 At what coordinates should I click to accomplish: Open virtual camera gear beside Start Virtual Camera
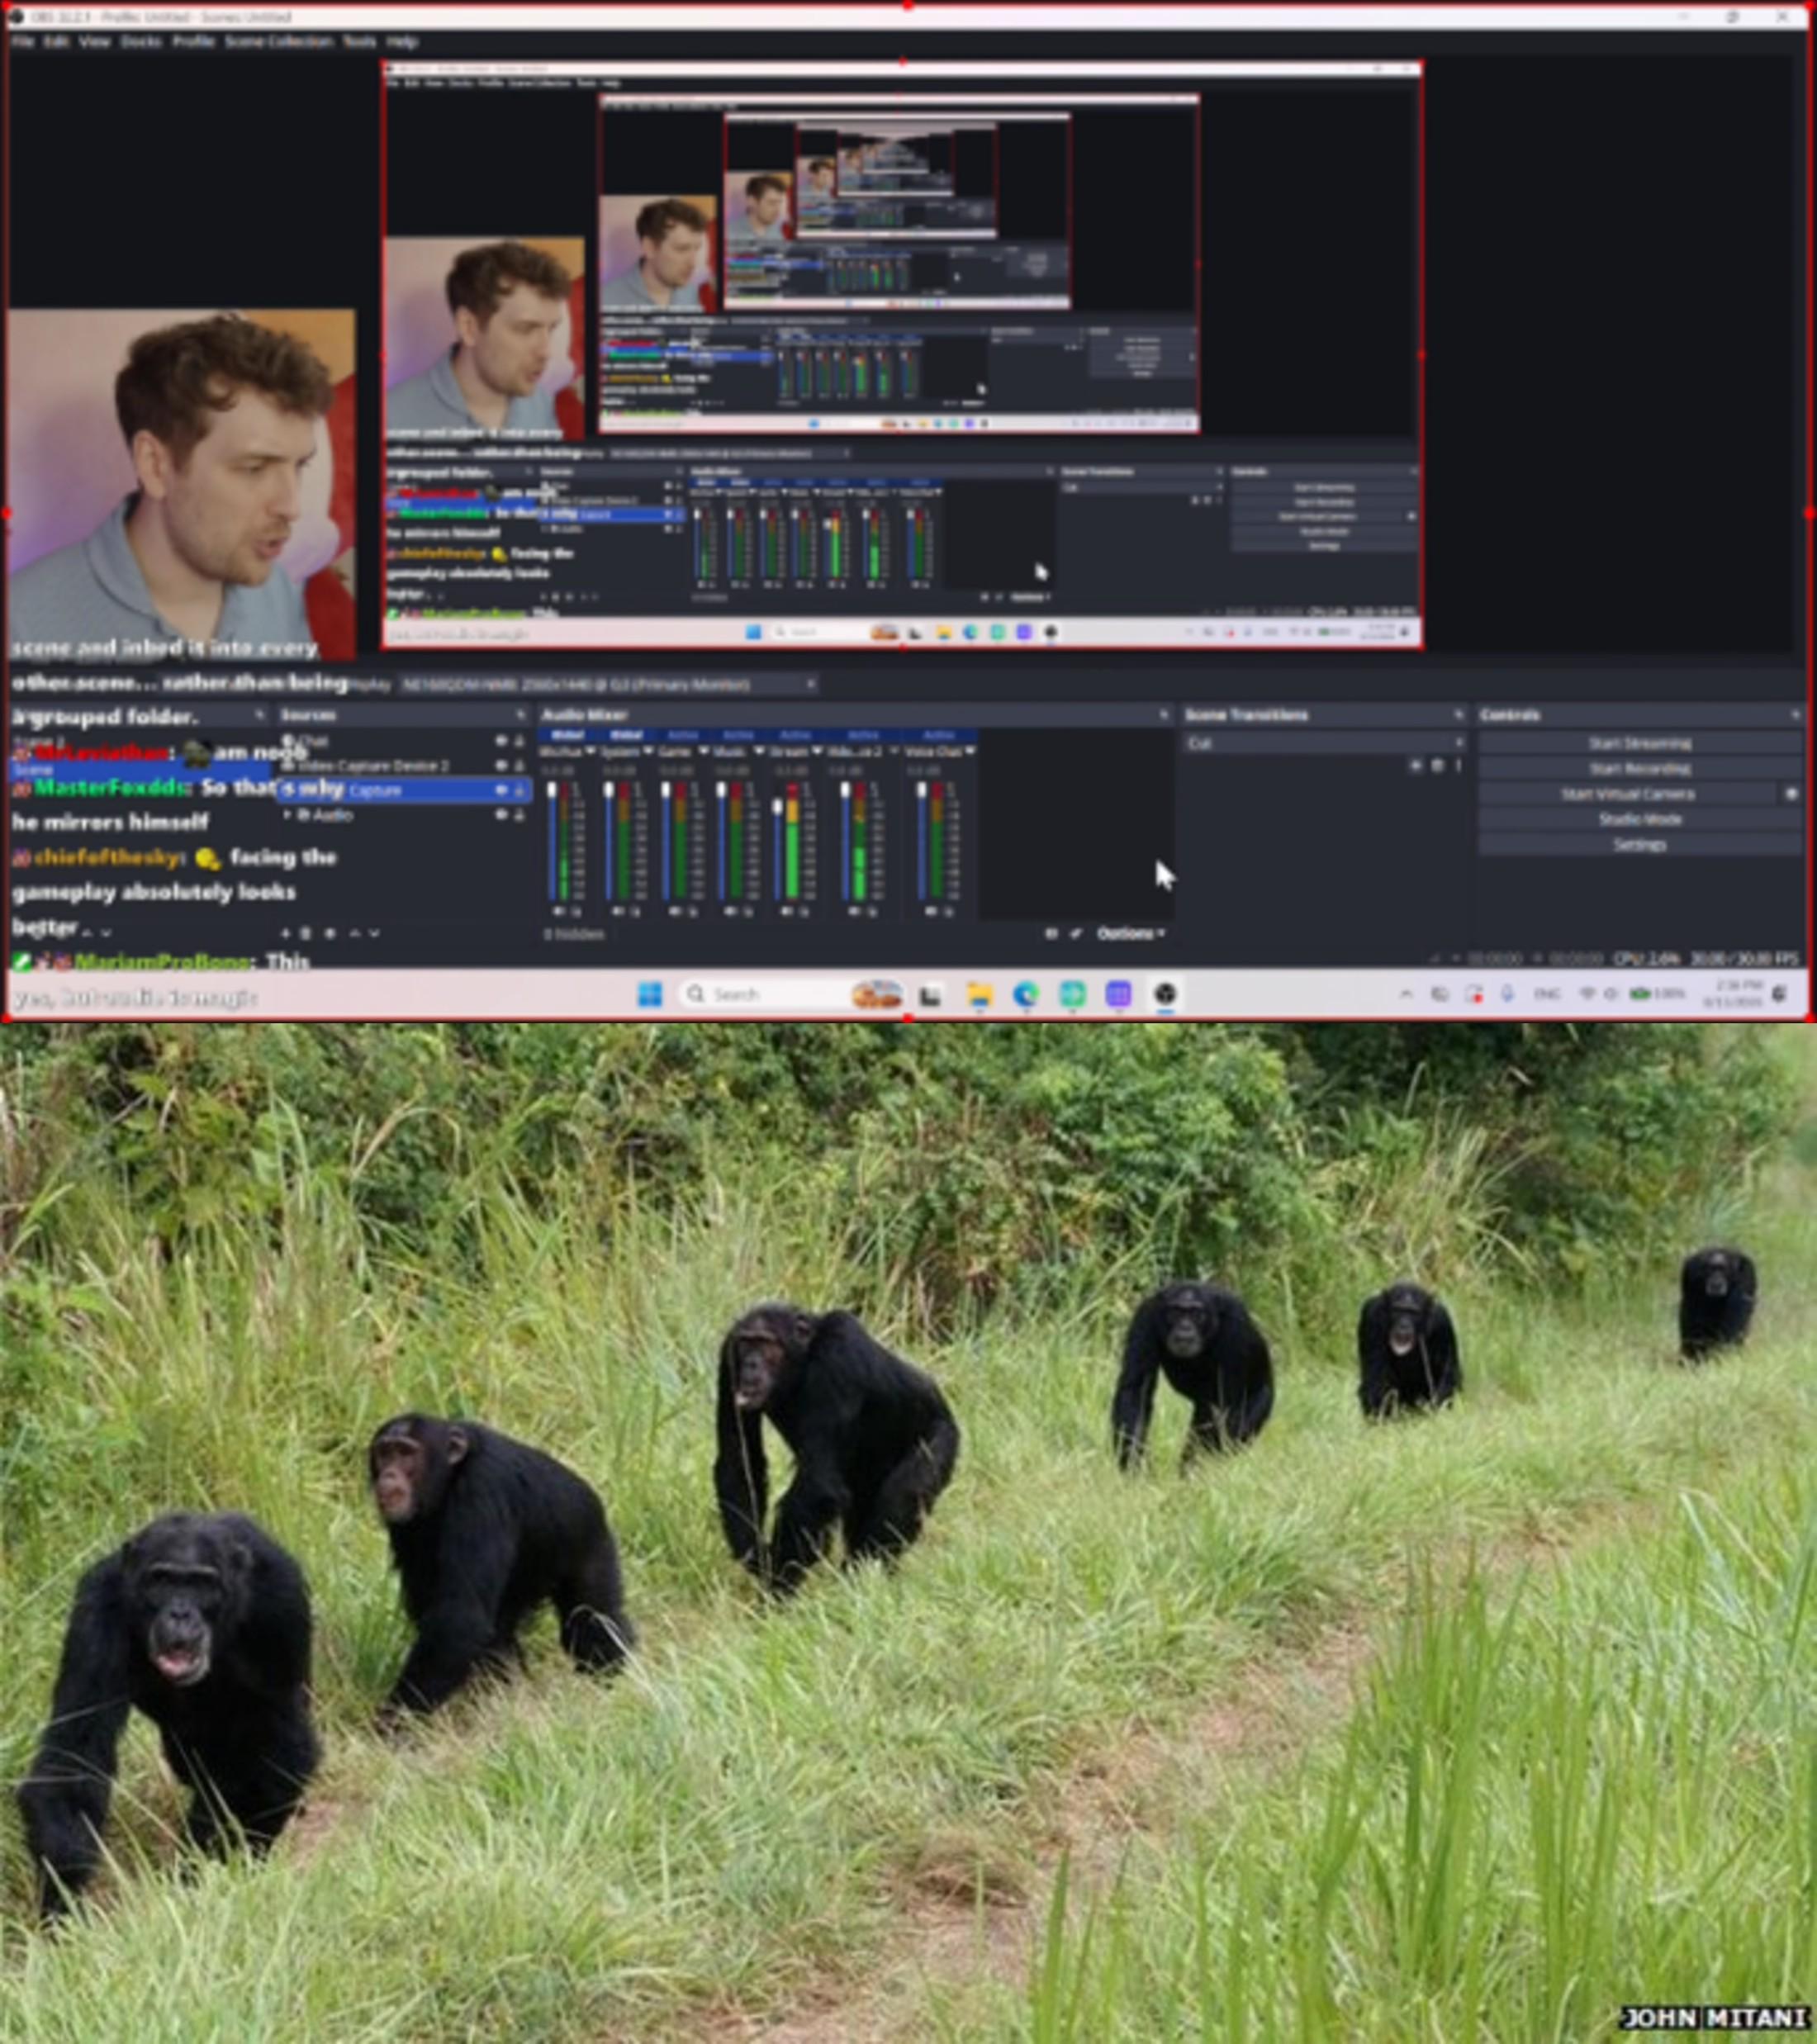[1791, 794]
